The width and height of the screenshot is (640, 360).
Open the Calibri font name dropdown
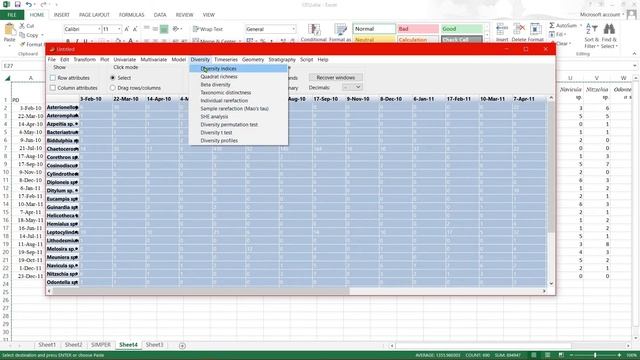tap(99, 29)
